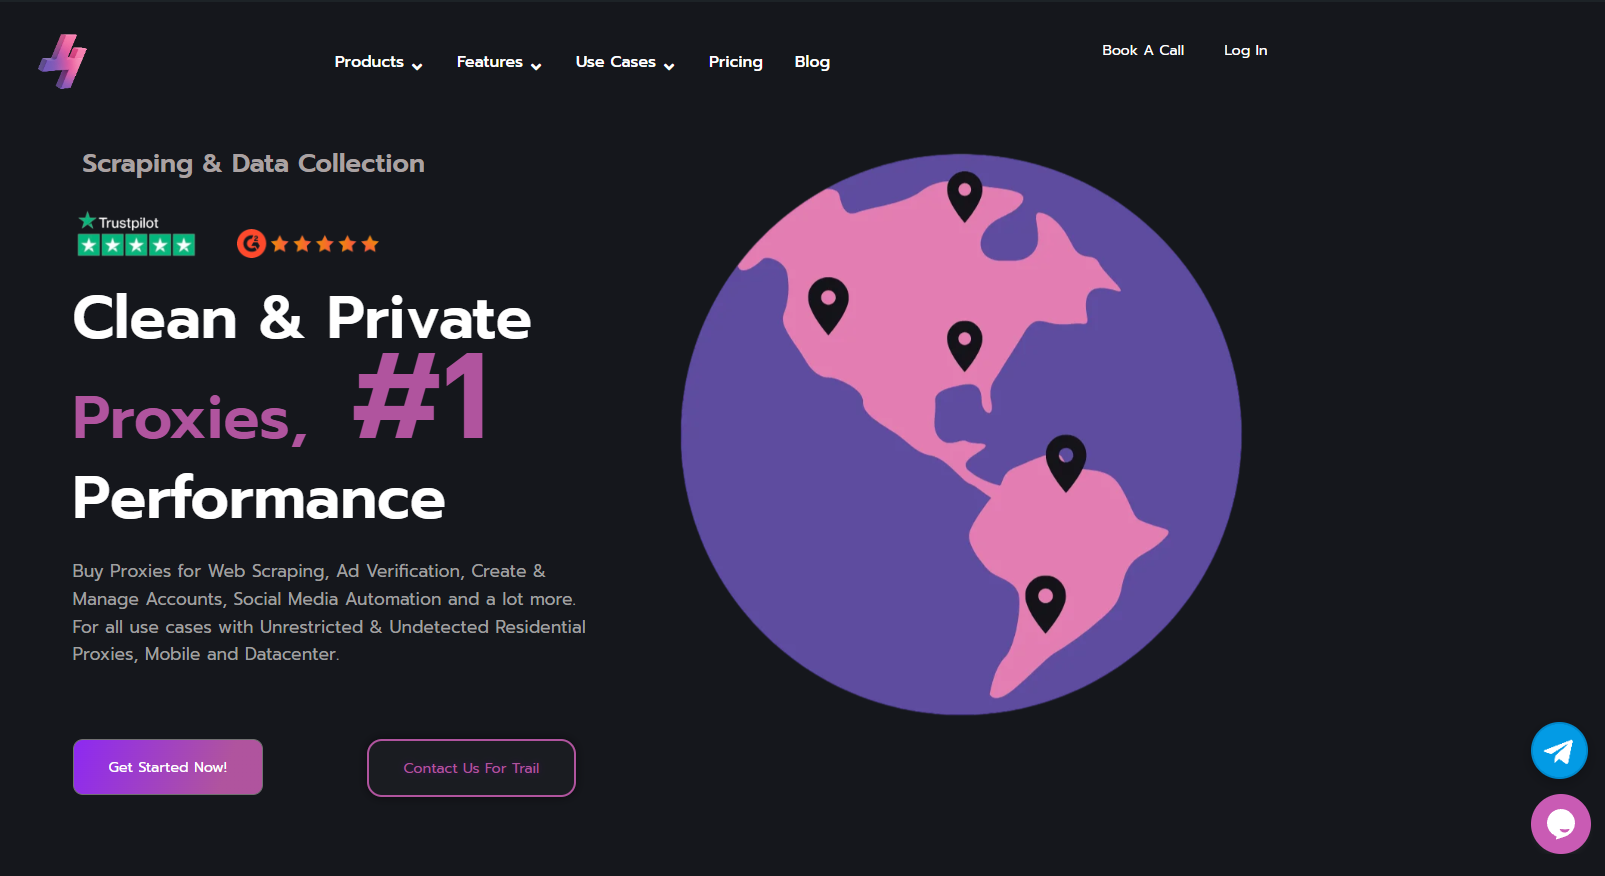Click the northernmost map pin on globe
This screenshot has height=876, width=1605.
pyautogui.click(x=965, y=196)
